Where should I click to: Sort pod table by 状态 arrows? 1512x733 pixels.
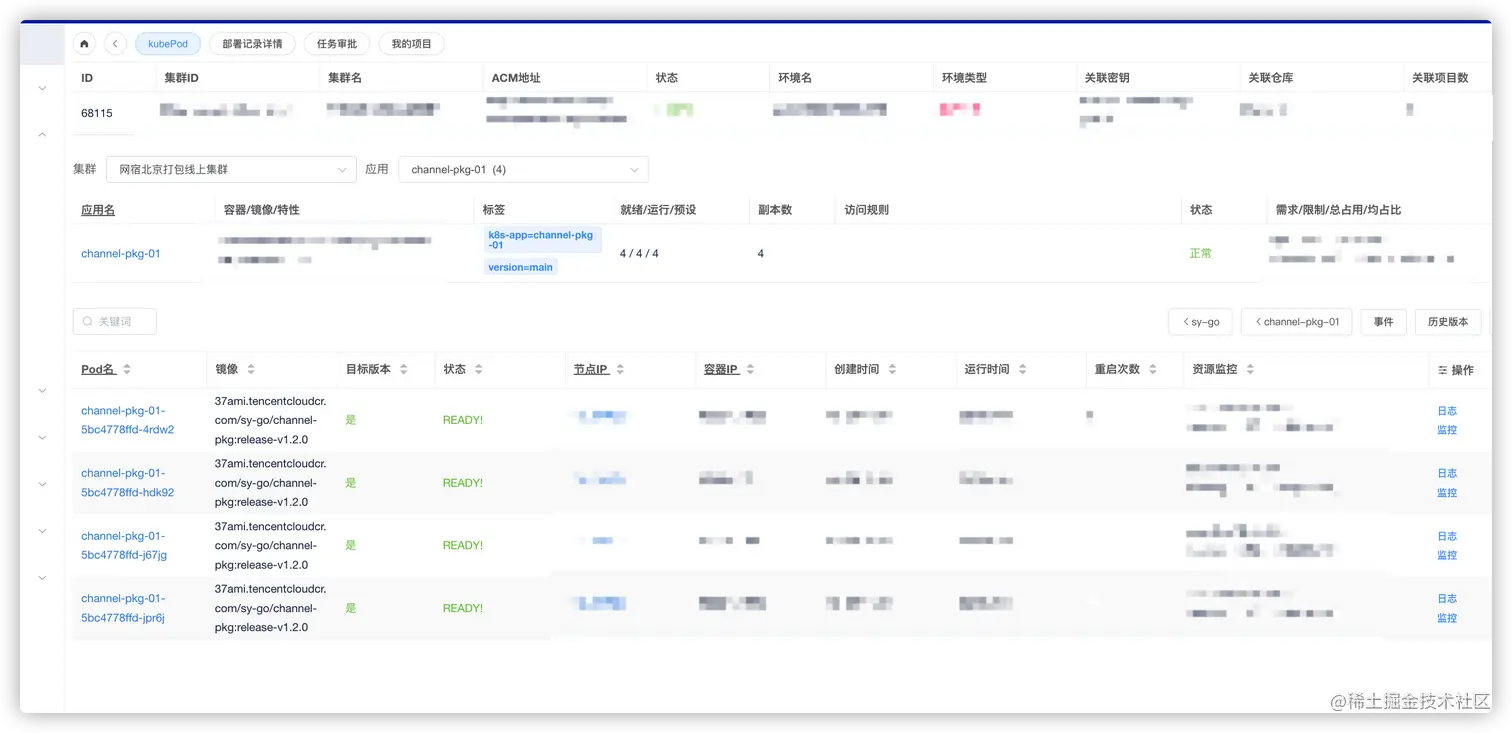tap(478, 369)
